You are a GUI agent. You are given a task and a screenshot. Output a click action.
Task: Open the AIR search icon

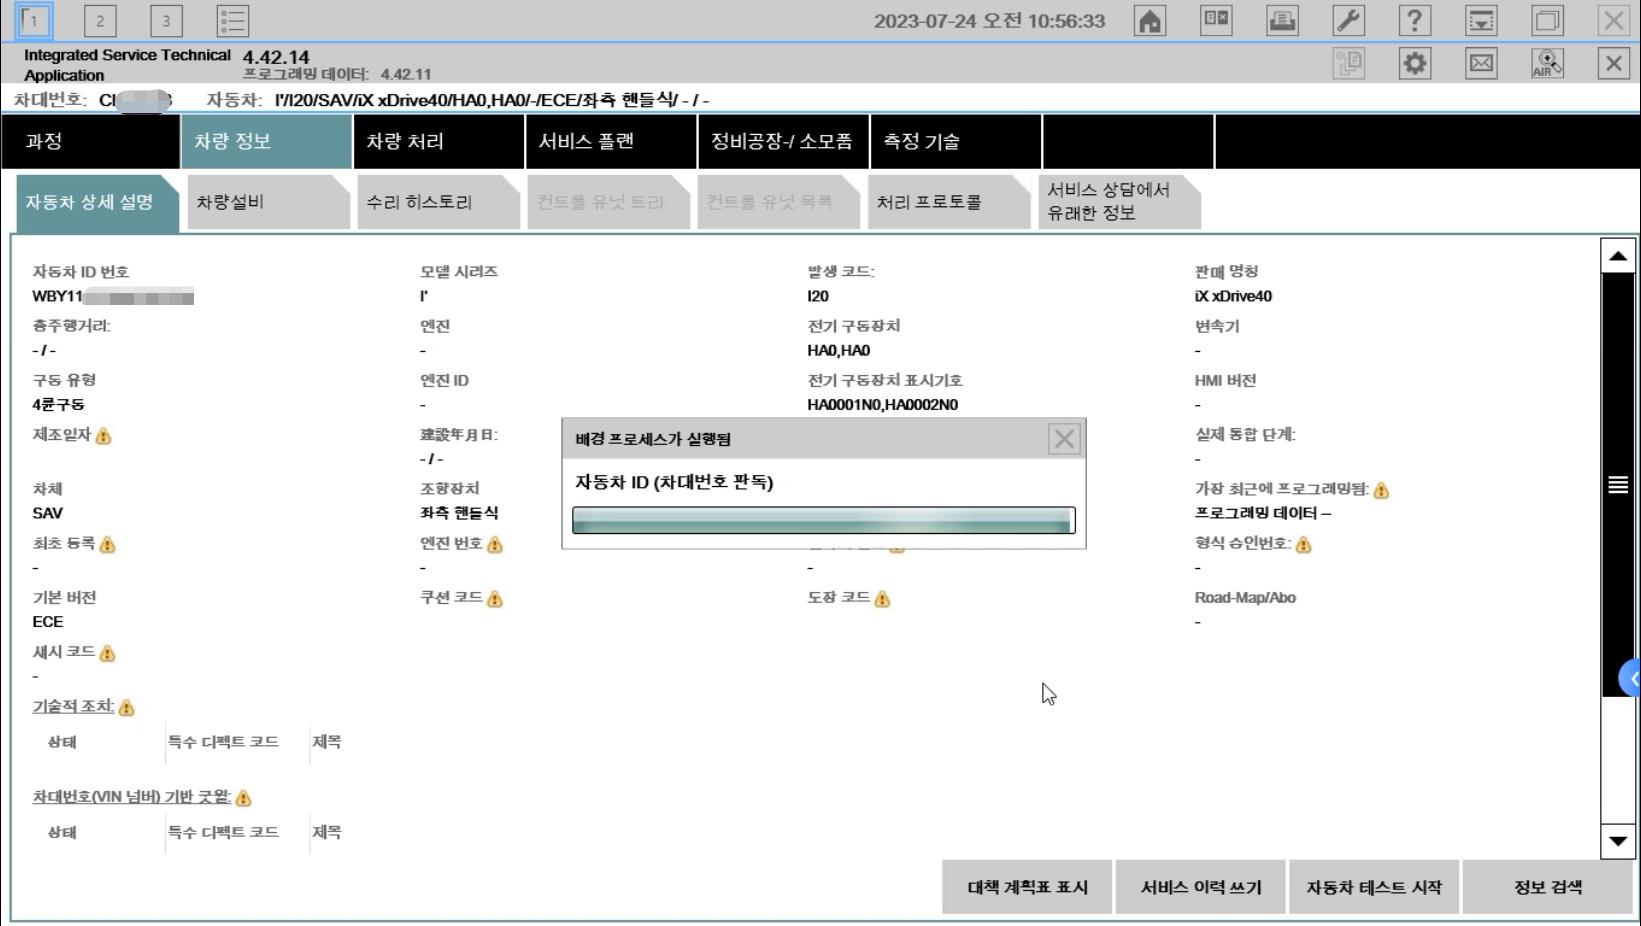[x=1547, y=64]
